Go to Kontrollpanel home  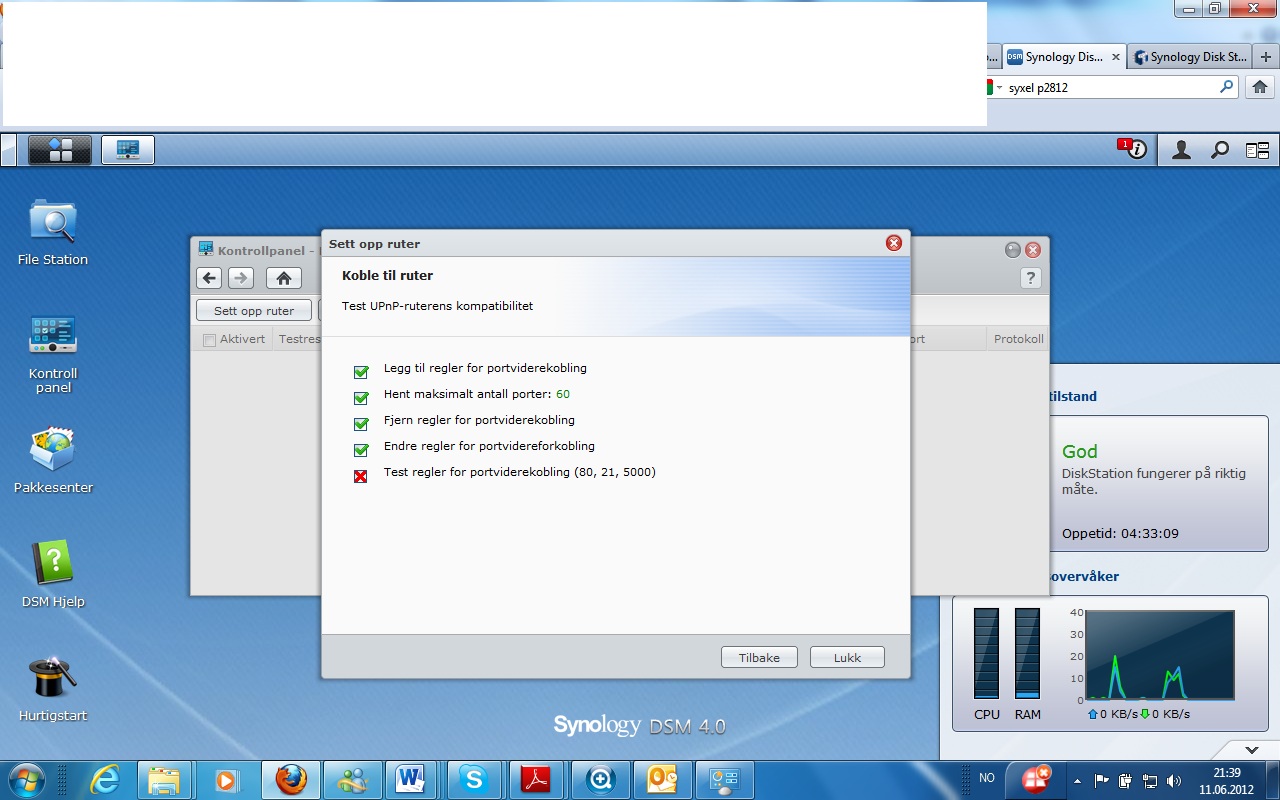284,278
